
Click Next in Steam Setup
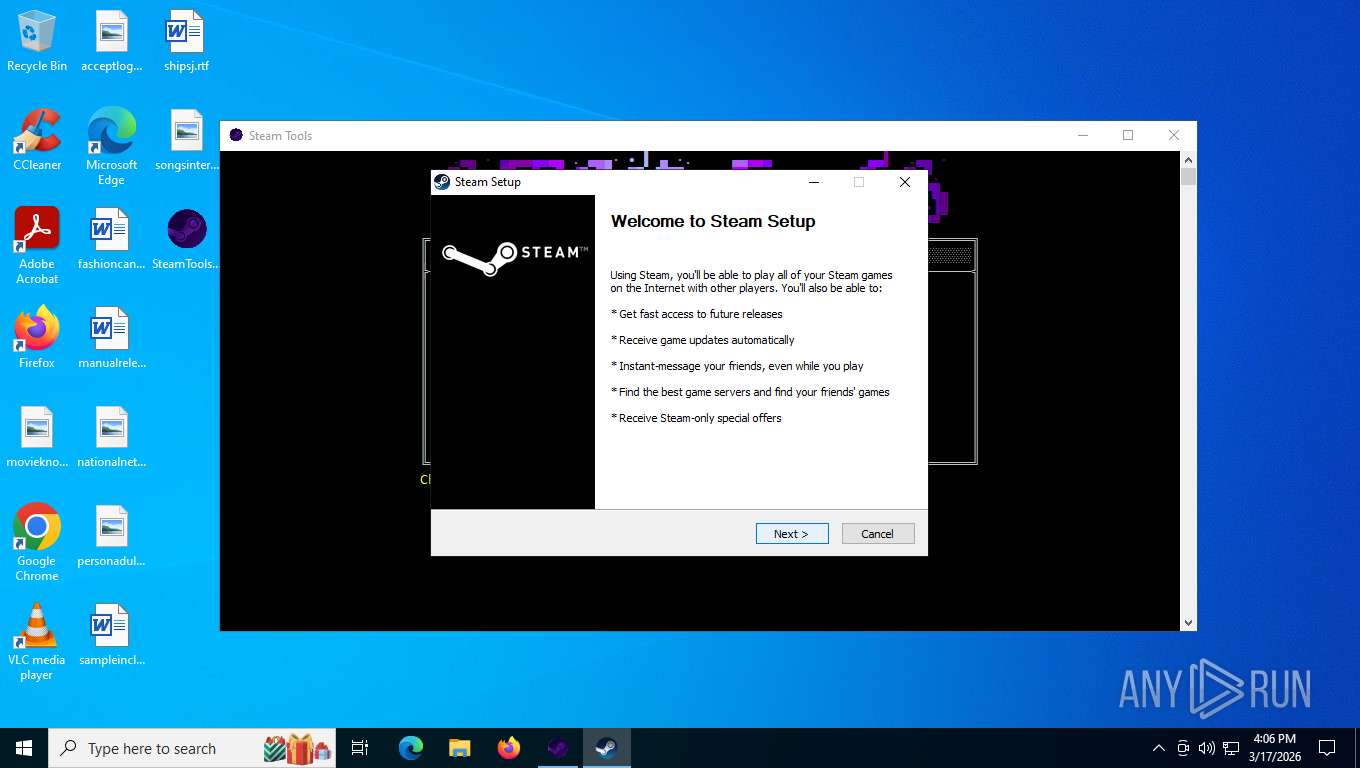[x=792, y=534]
